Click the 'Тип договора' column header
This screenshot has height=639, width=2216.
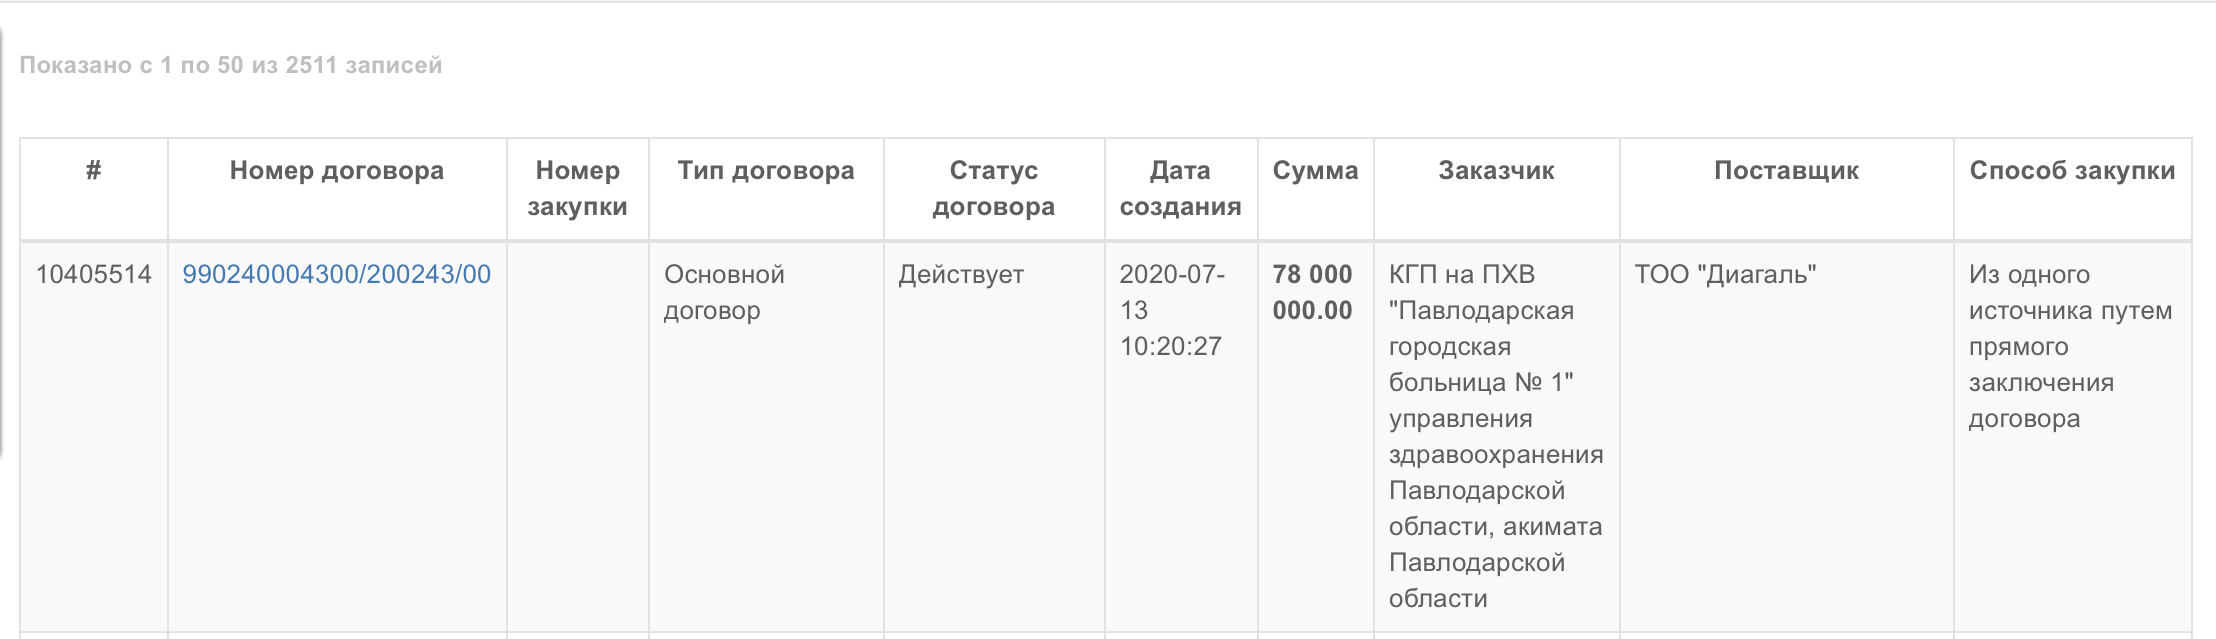coord(766,170)
